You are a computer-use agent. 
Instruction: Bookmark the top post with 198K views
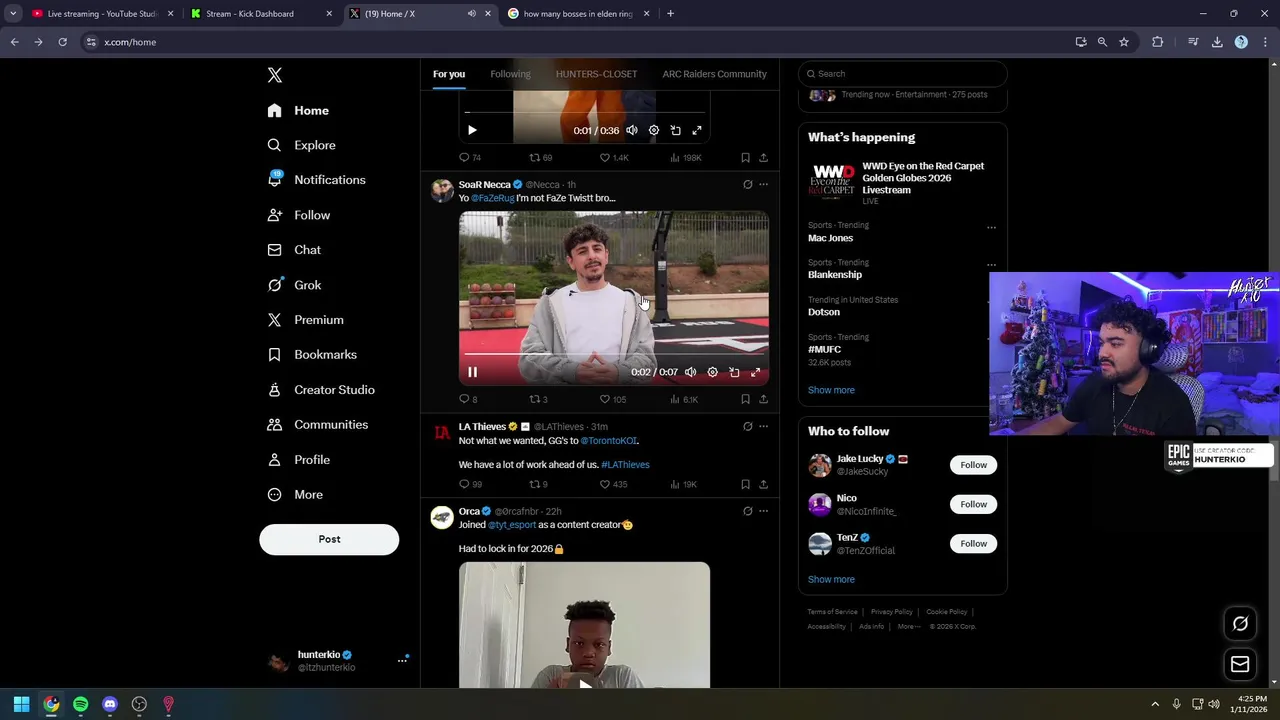745,157
